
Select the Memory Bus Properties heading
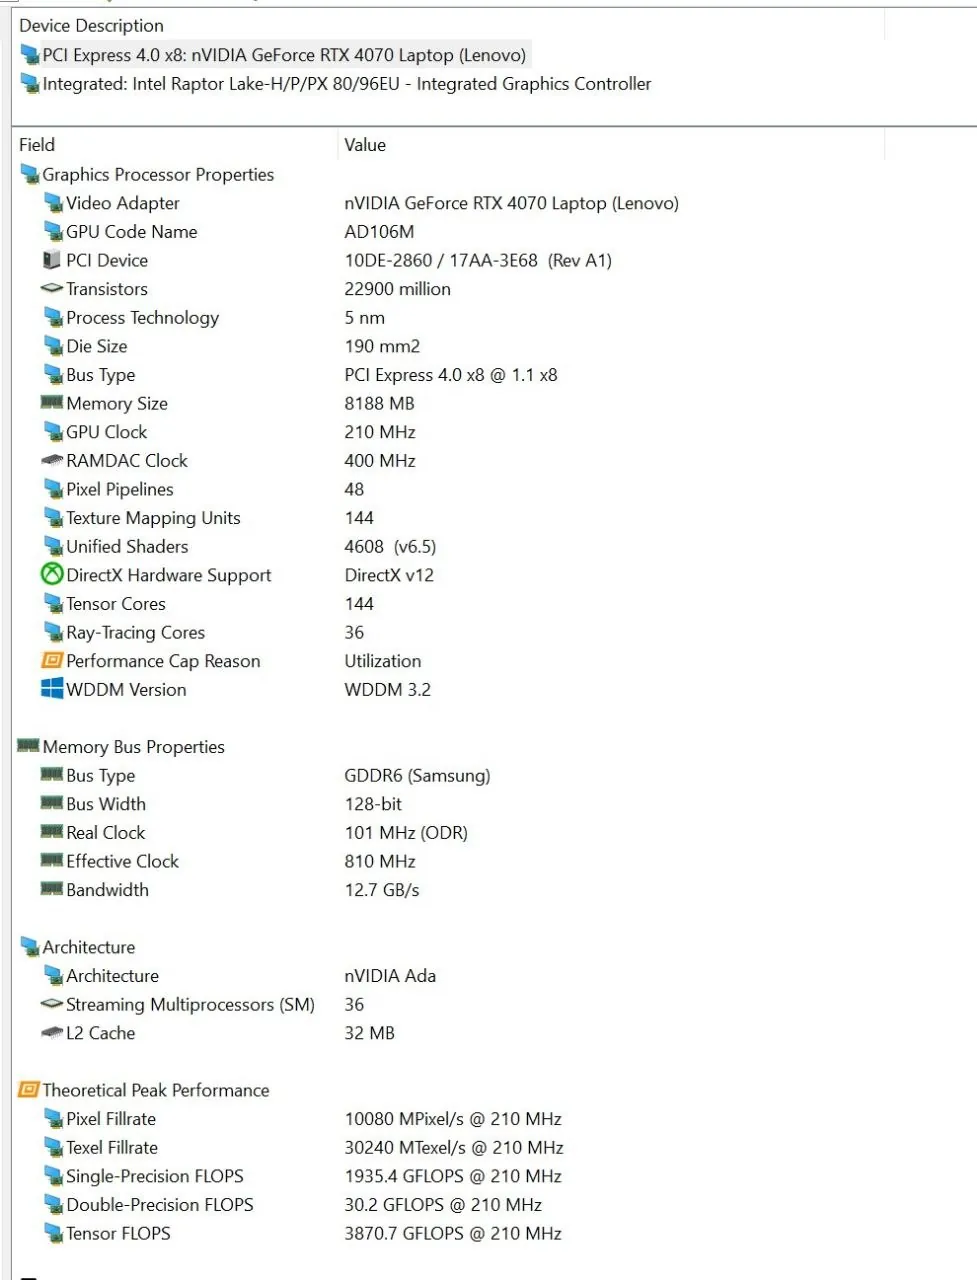pyautogui.click(x=134, y=747)
